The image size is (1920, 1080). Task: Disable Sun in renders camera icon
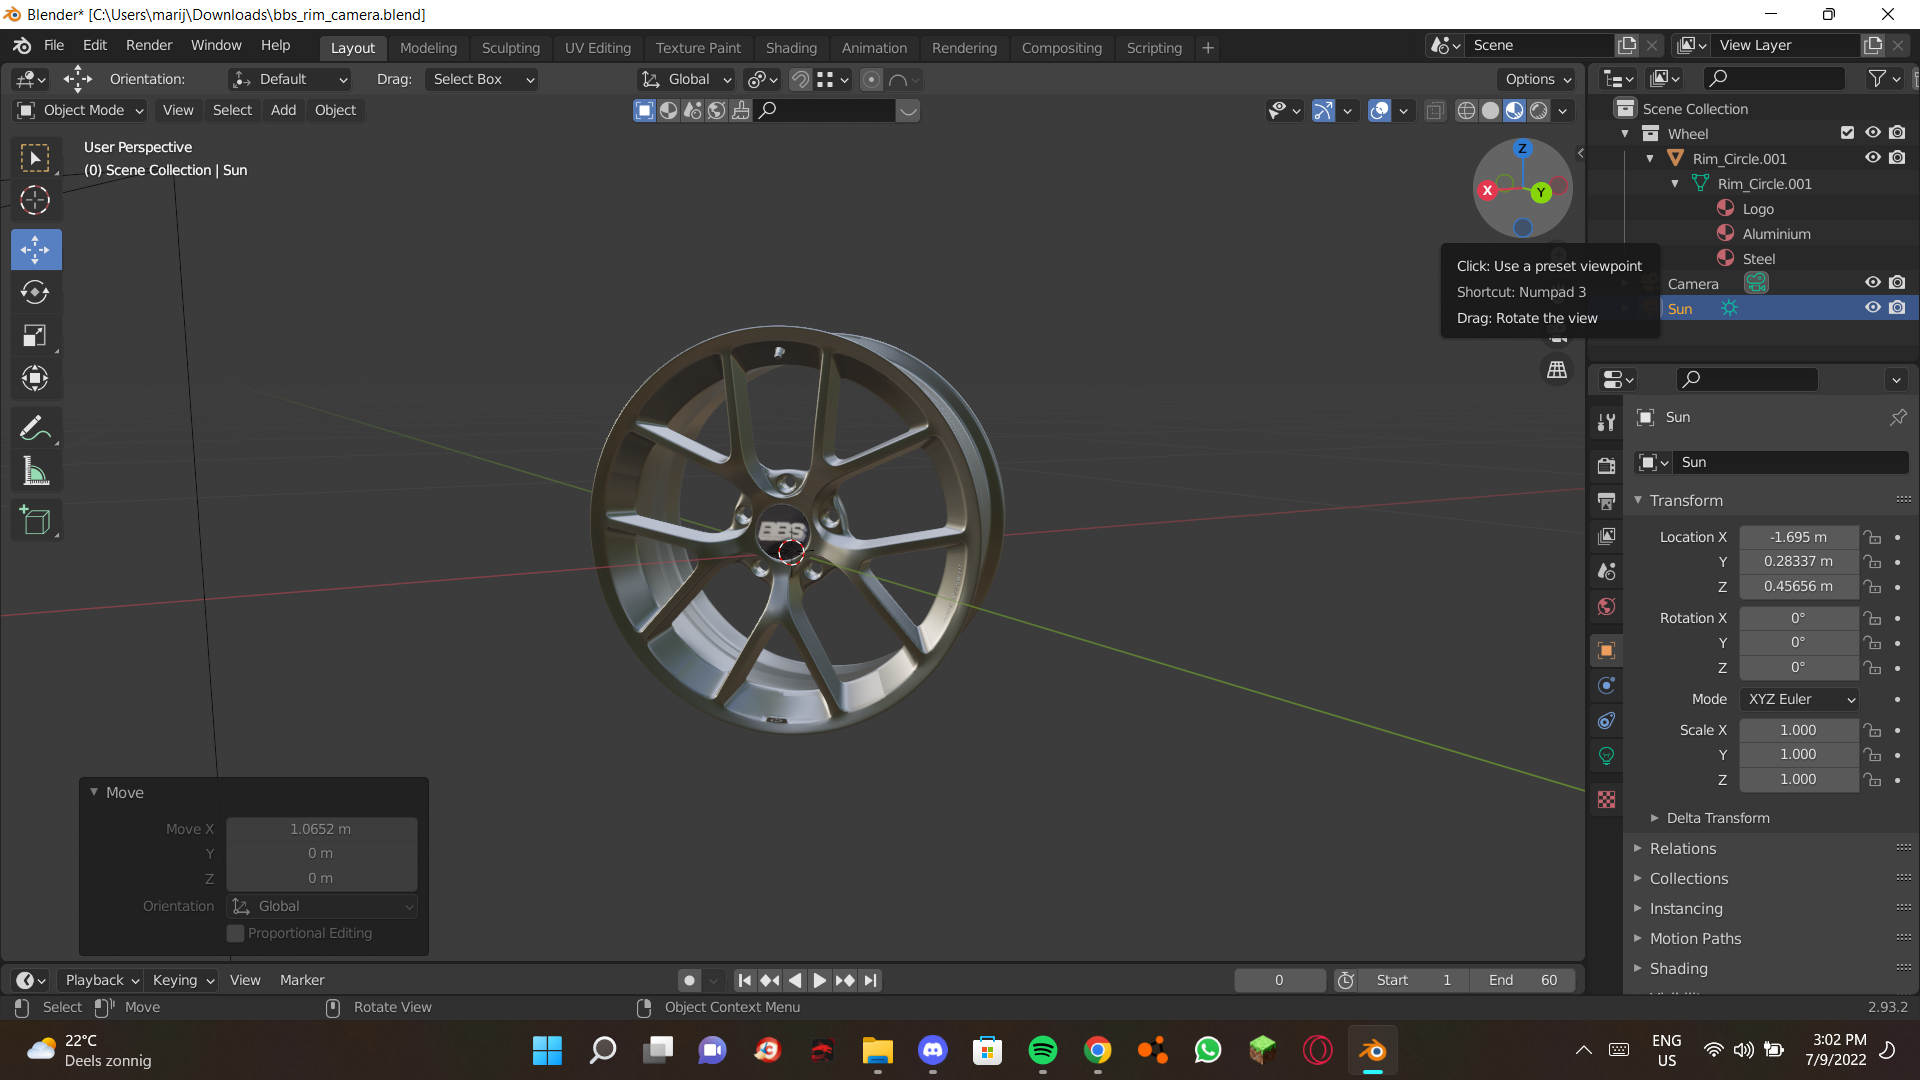pos(1897,308)
